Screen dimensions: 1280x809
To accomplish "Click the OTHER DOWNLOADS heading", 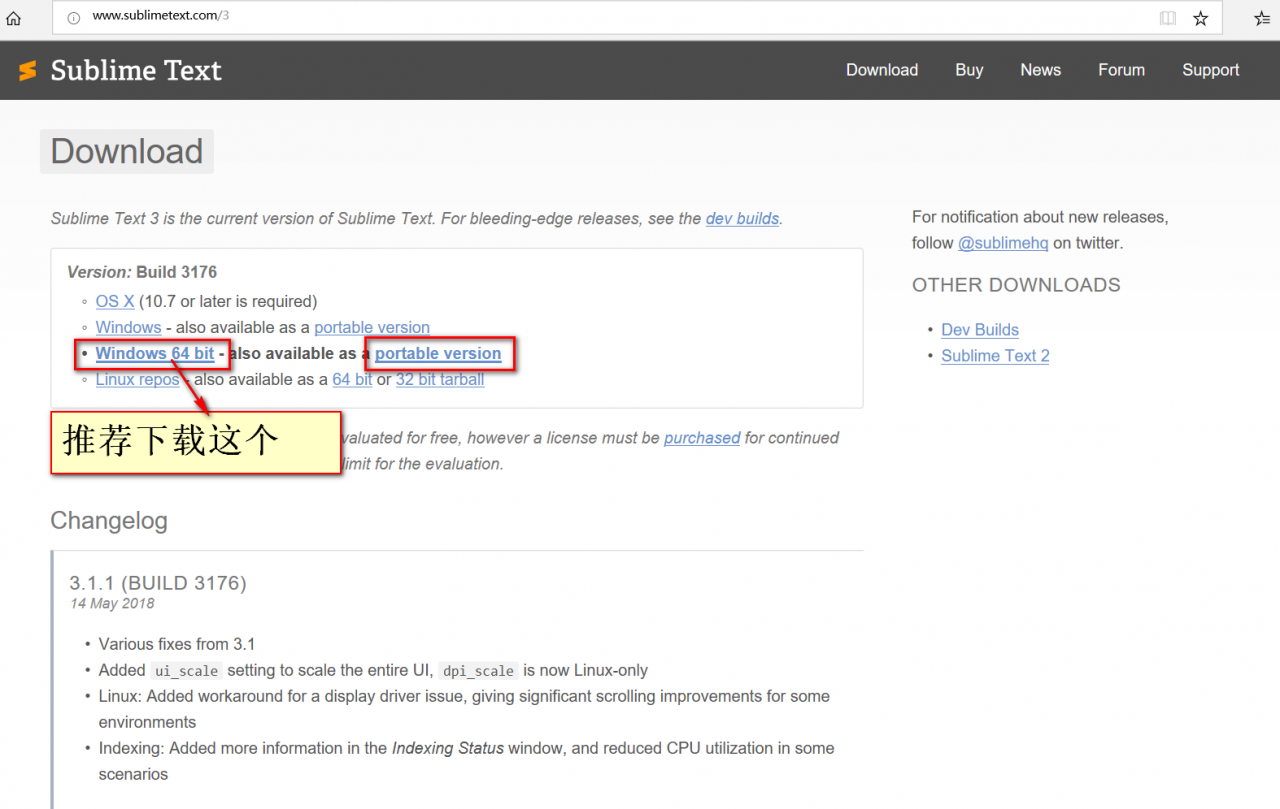I will 1016,285.
